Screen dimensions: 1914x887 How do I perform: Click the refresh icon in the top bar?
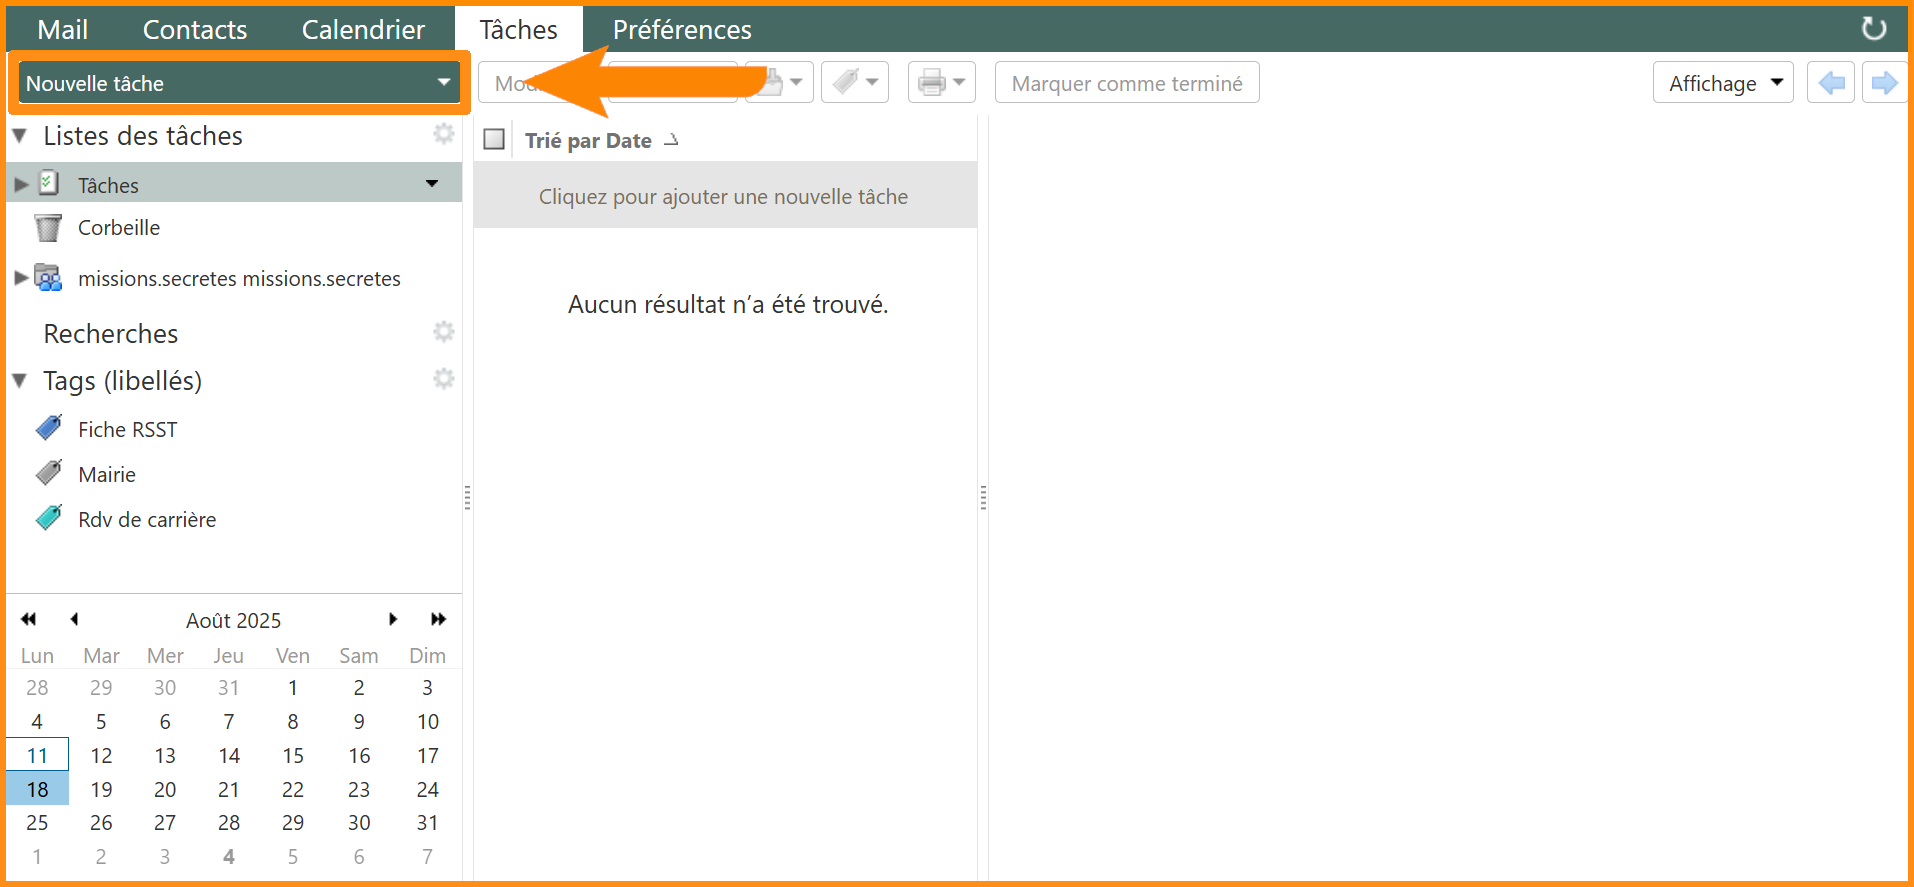pos(1873,29)
